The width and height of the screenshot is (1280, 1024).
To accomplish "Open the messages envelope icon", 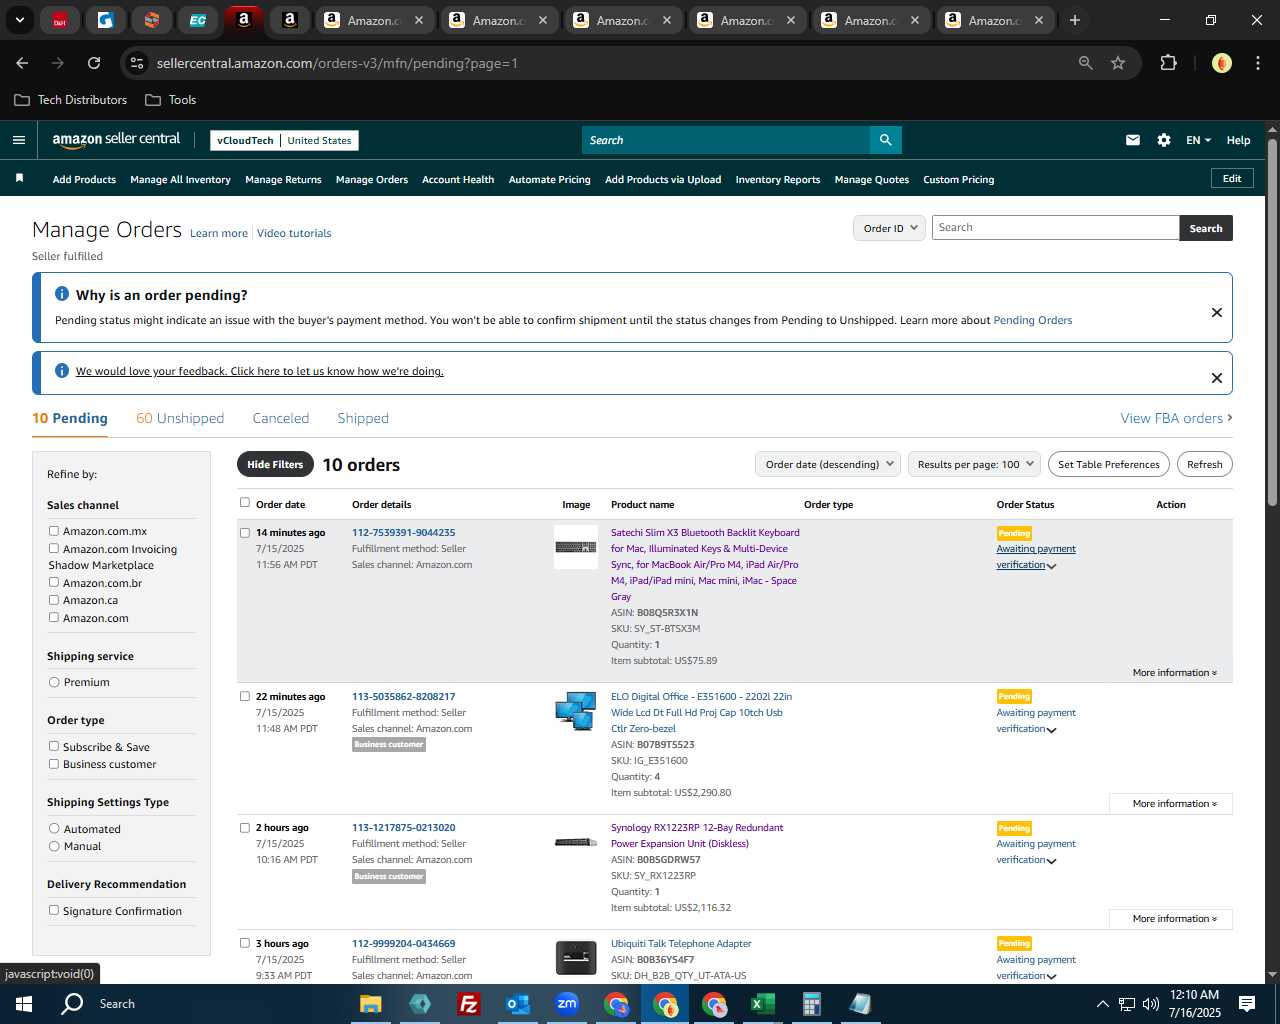I will 1132,140.
